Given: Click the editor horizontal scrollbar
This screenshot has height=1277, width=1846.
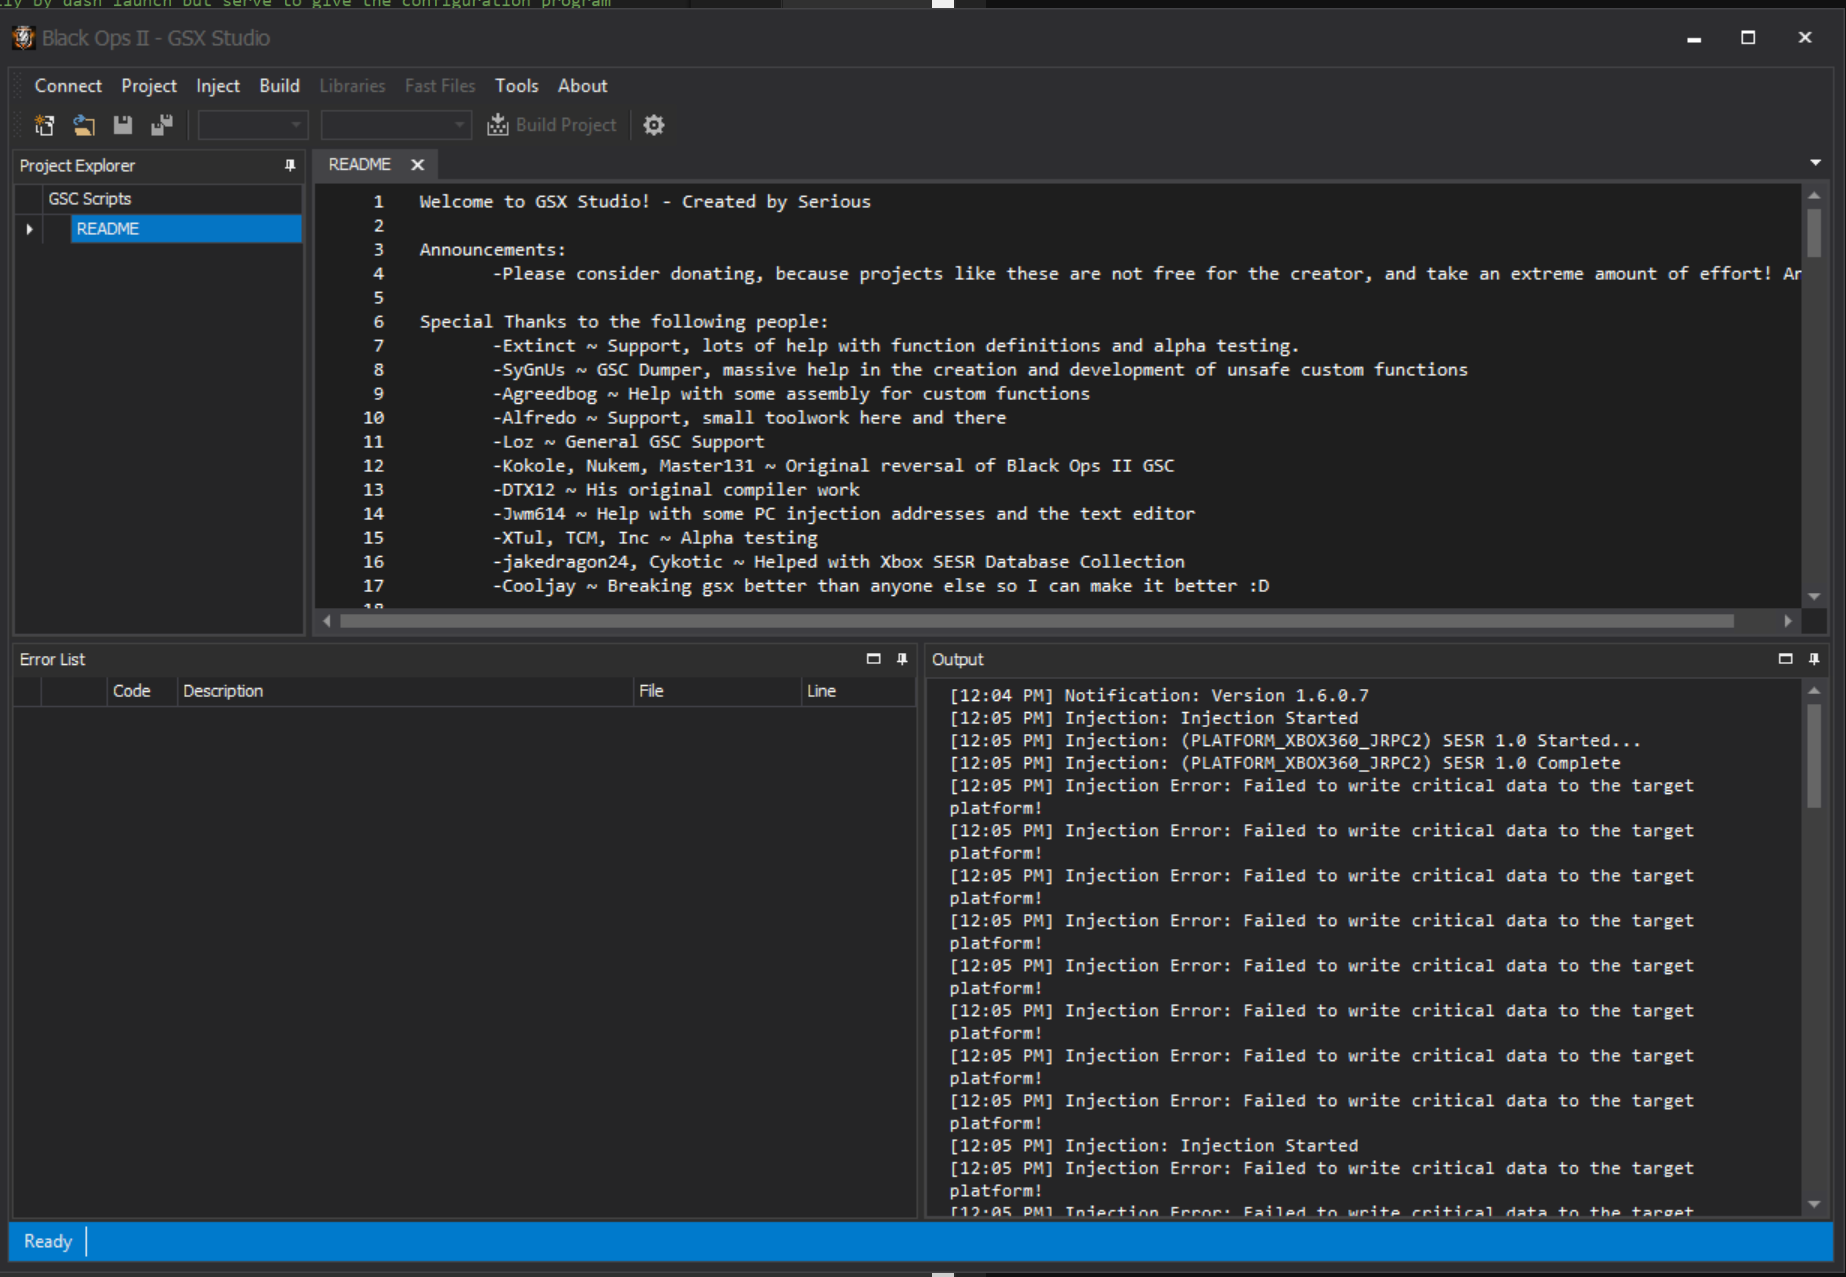Looking at the screenshot, I should [x=1036, y=621].
